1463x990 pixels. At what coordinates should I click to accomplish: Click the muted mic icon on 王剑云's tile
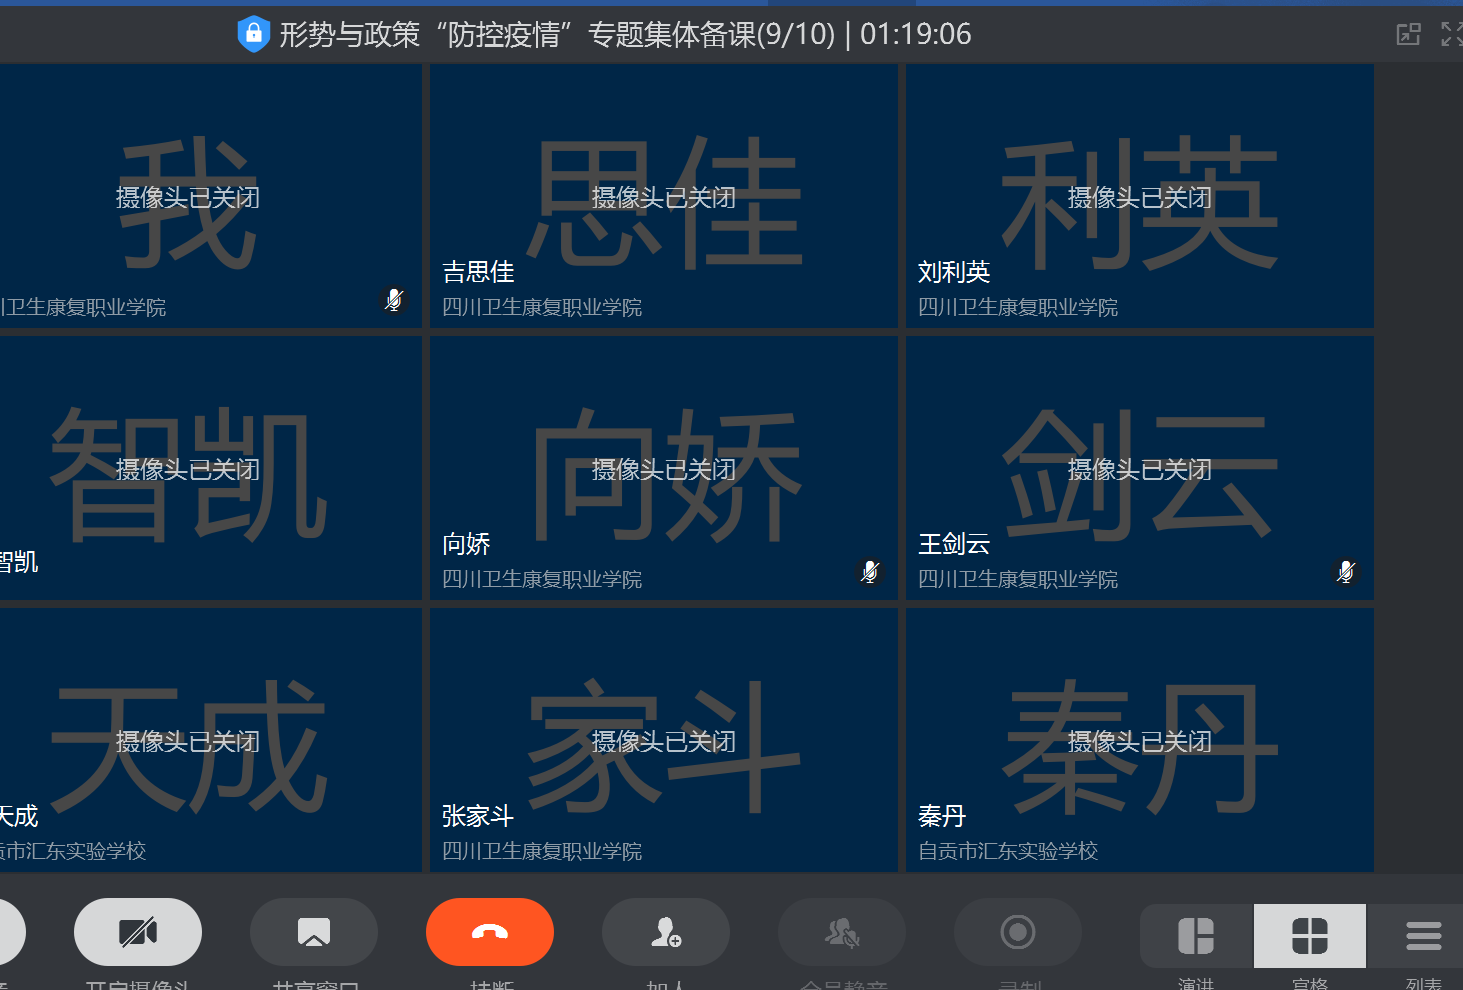coord(1346,571)
